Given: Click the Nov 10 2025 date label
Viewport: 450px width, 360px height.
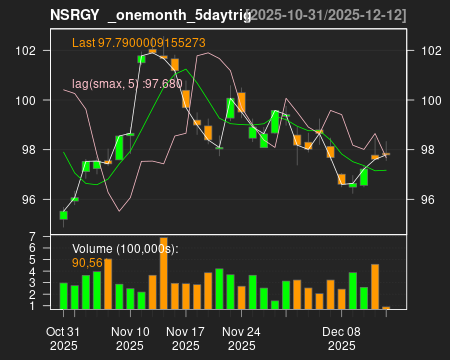Looking at the screenshot, I should 130,339.
